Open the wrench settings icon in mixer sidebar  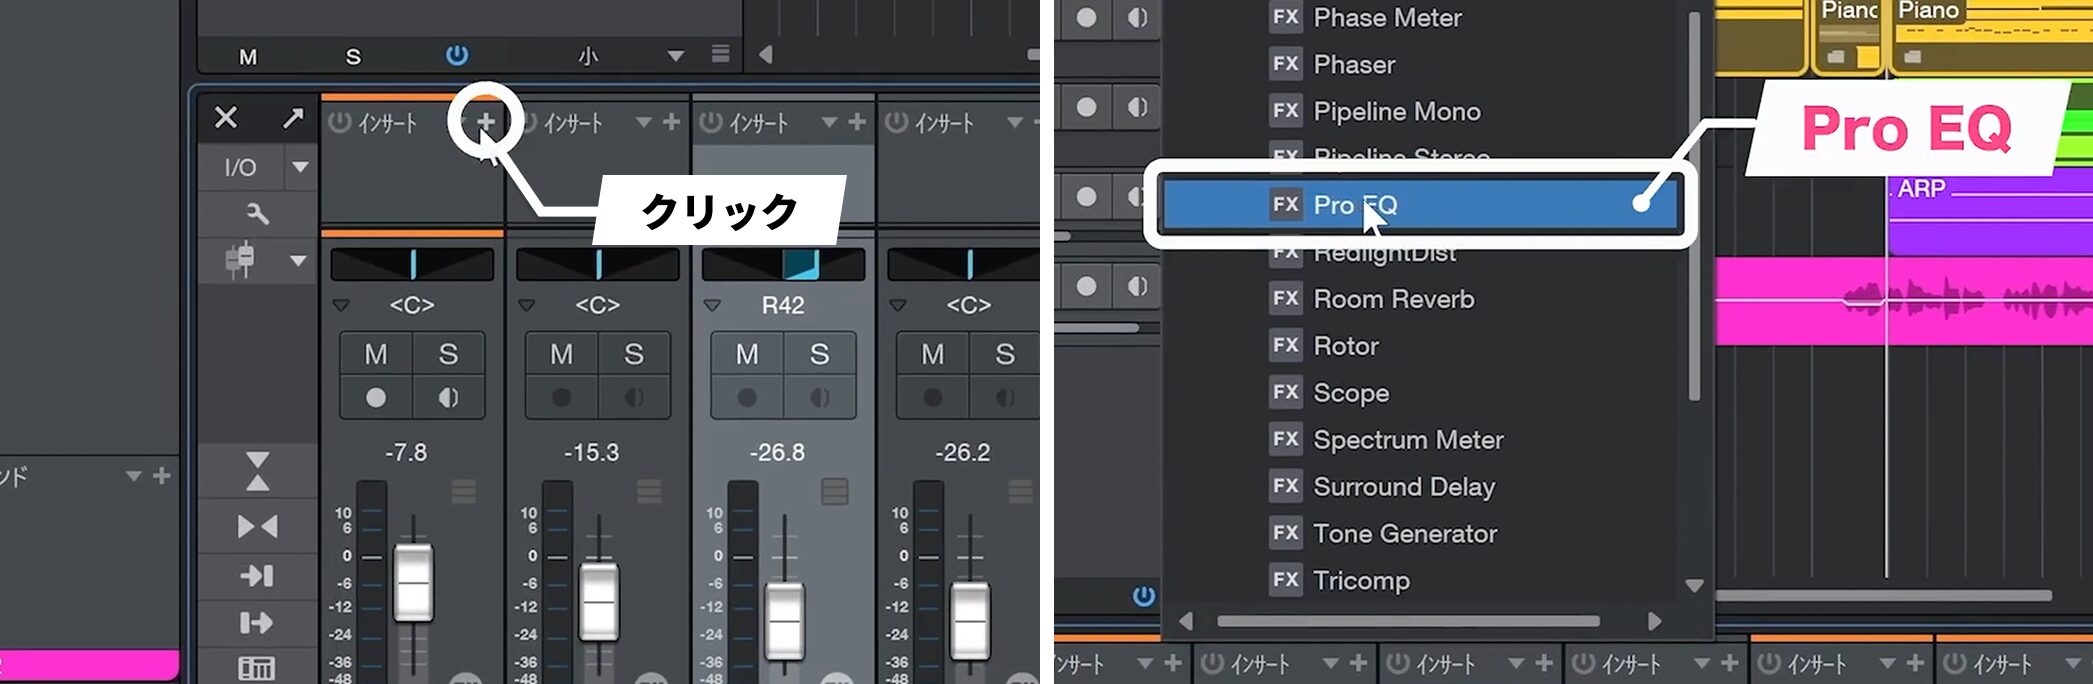coord(257,213)
